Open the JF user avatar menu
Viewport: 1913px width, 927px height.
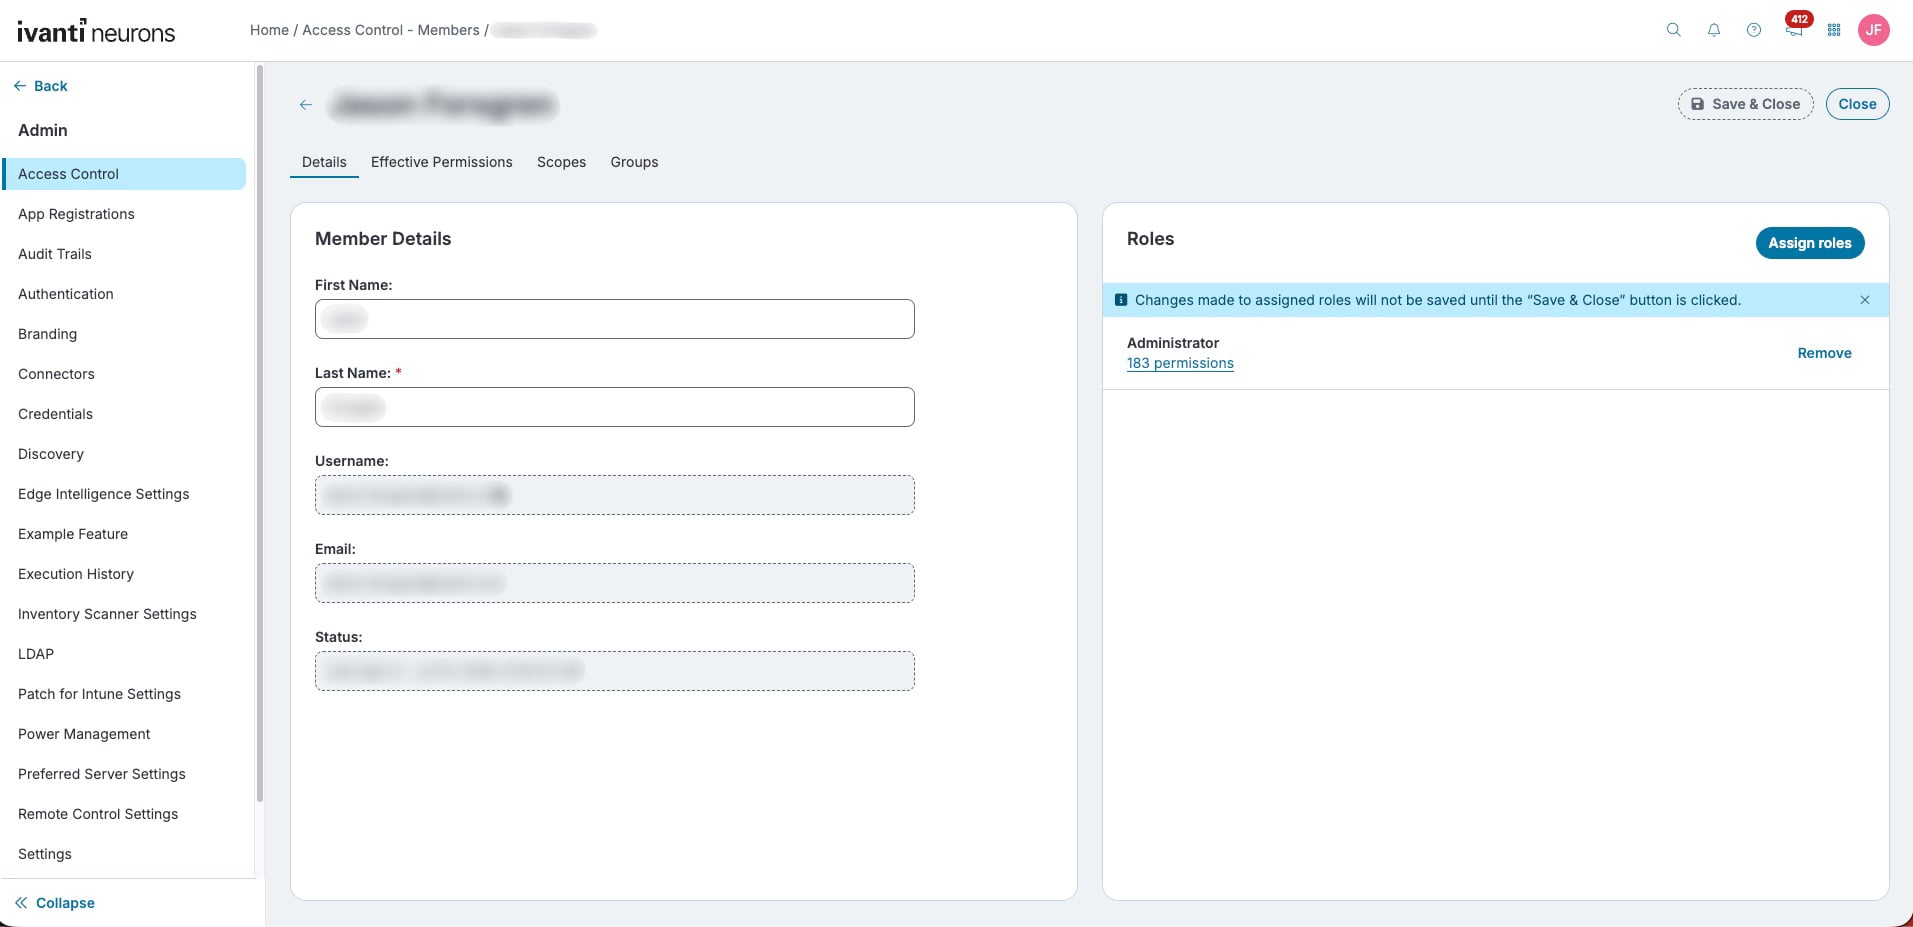tap(1873, 30)
